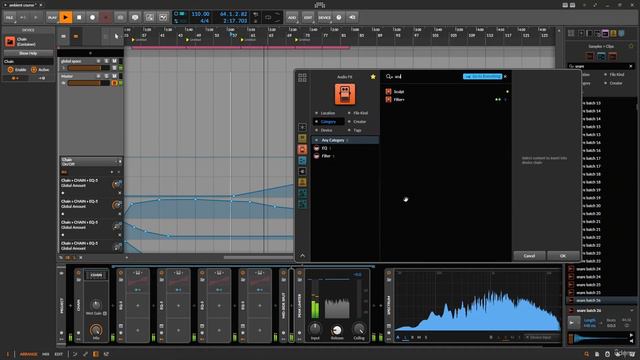The width and height of the screenshot is (640, 360).
Task: Select the Filter+ device result
Action: click(x=447, y=100)
